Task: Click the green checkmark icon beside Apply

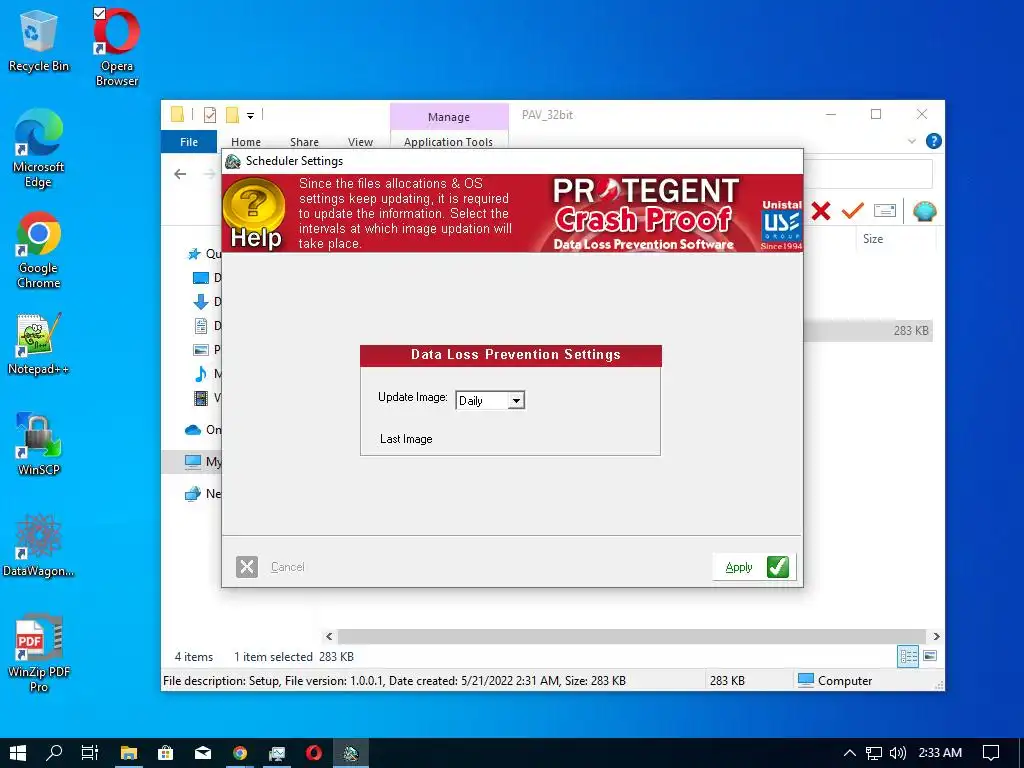Action: (x=778, y=567)
